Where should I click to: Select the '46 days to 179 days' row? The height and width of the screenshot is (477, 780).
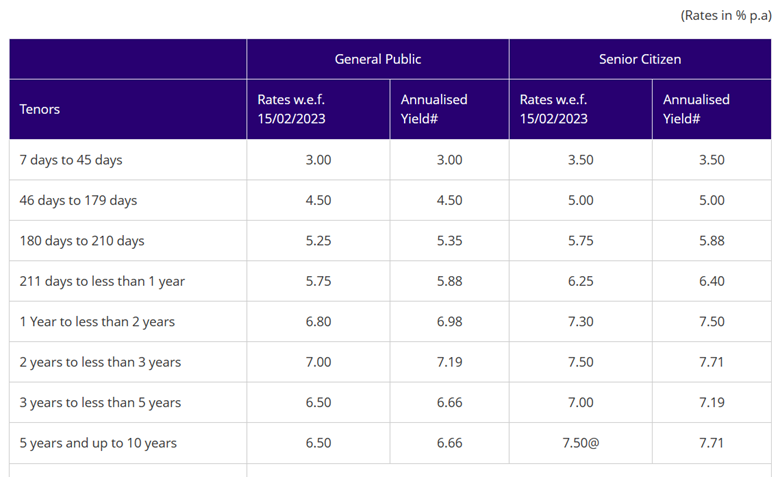click(78, 200)
